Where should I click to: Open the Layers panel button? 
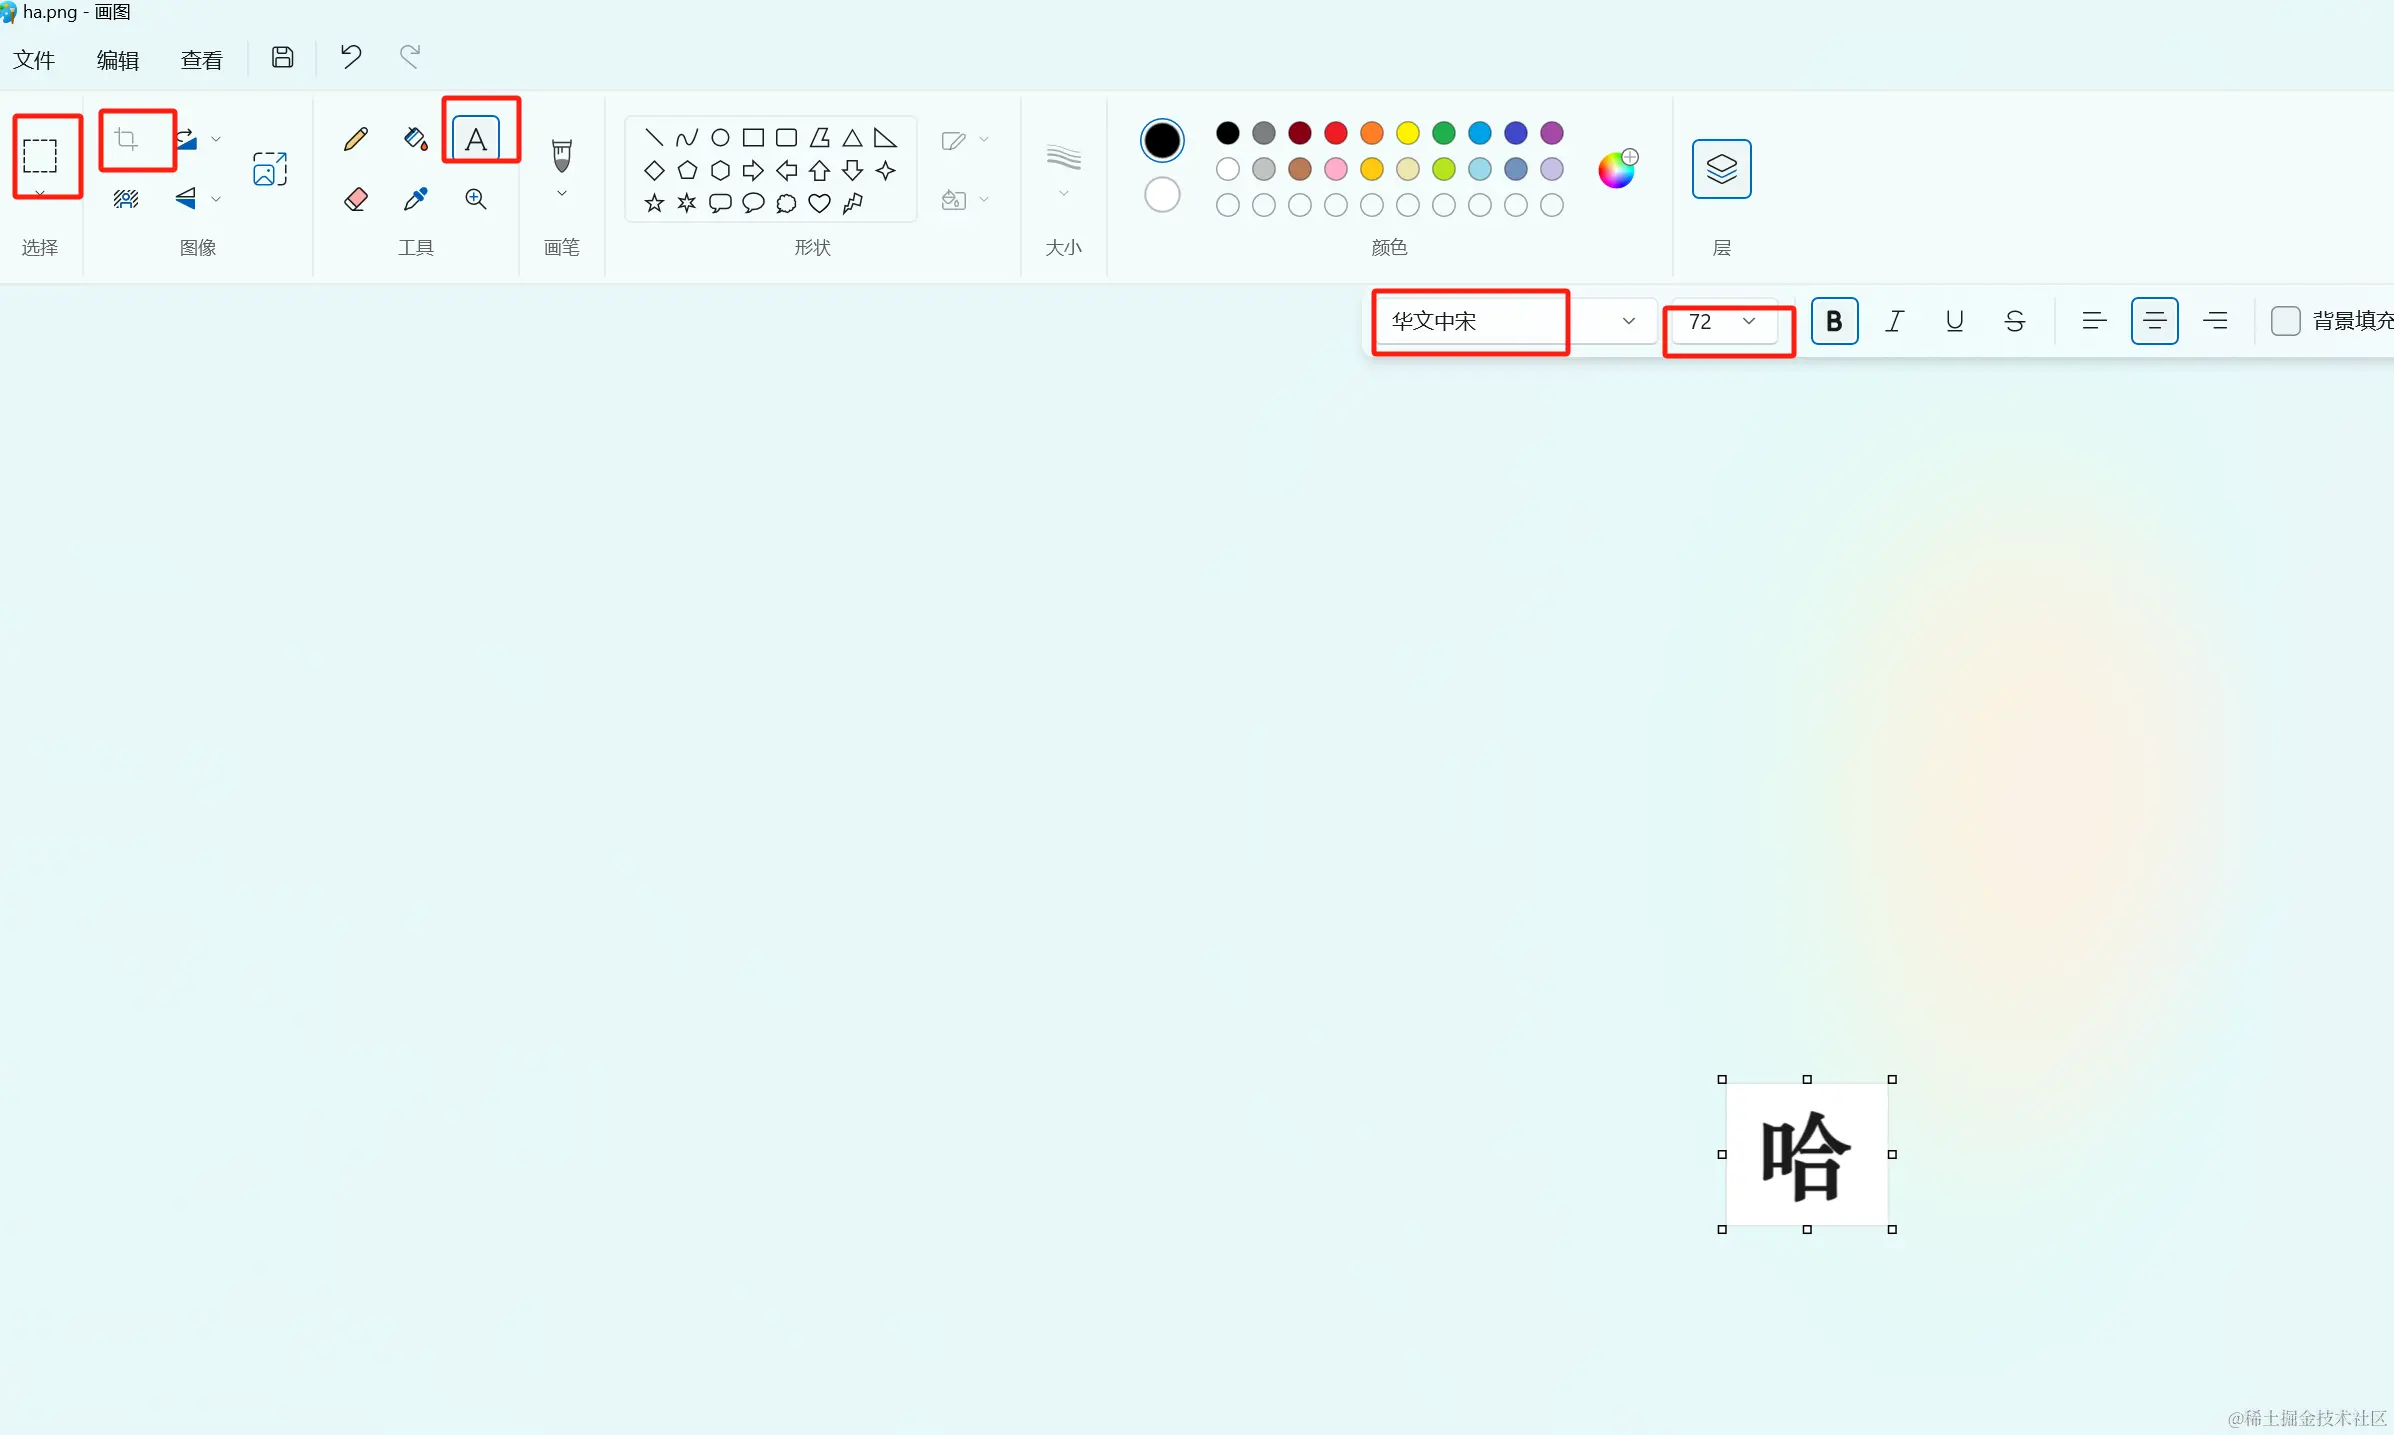pos(1721,169)
